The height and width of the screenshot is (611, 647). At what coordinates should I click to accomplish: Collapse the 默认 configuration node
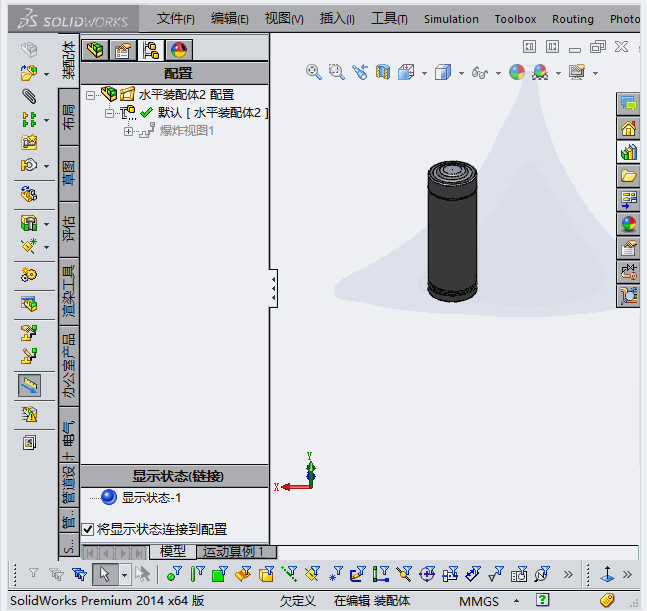pyautogui.click(x=109, y=113)
